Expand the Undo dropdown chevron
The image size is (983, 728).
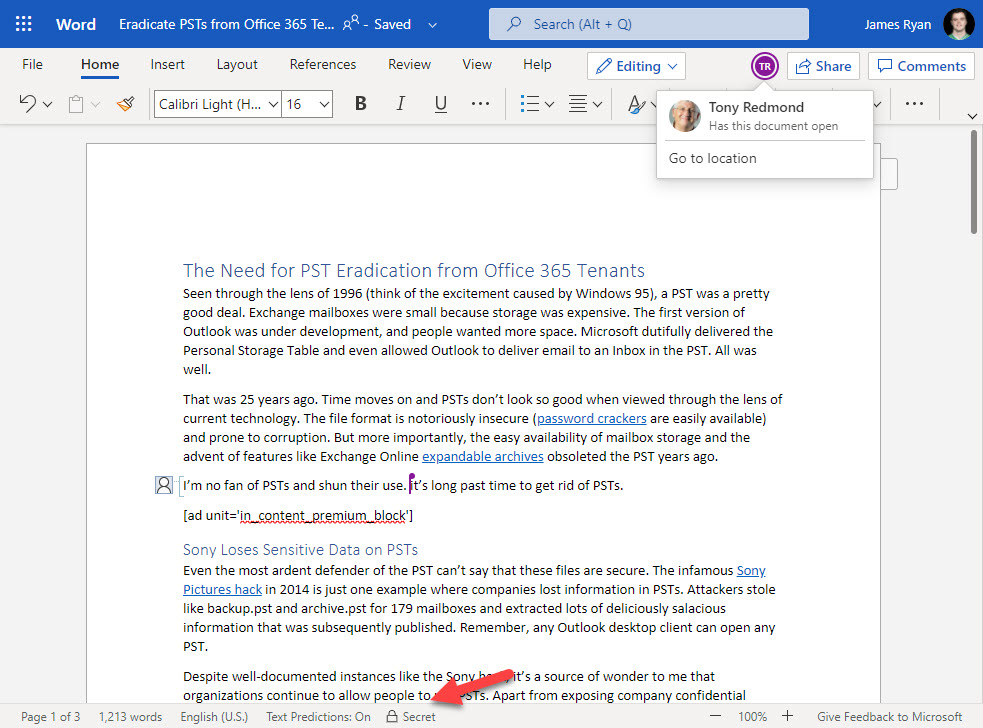point(48,104)
